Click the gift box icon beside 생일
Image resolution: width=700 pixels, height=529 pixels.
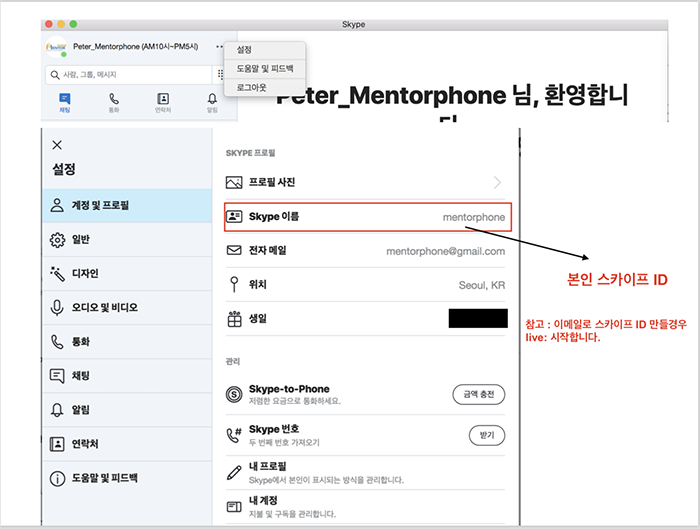click(x=234, y=319)
